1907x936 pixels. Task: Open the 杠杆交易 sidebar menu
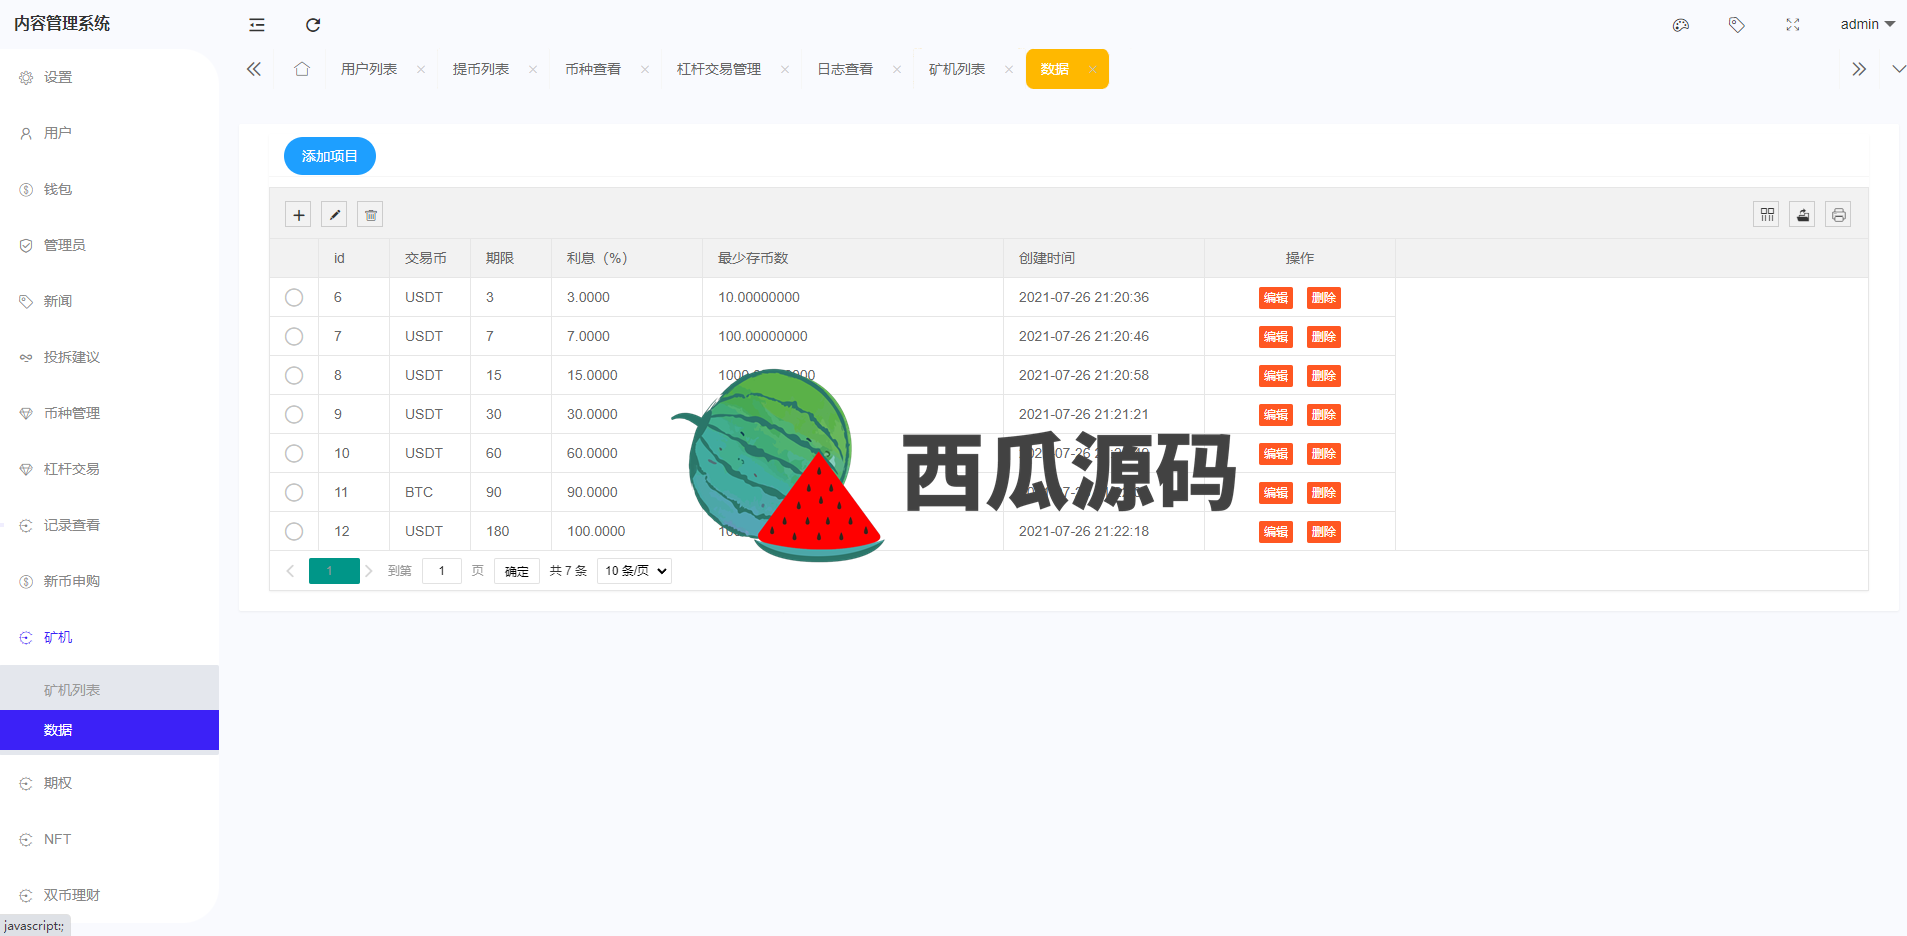pos(109,469)
